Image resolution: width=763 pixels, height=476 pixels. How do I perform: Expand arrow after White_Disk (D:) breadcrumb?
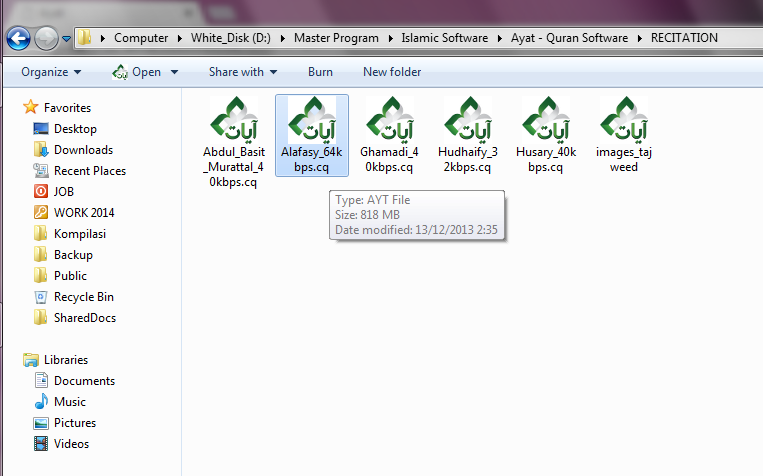(x=283, y=38)
